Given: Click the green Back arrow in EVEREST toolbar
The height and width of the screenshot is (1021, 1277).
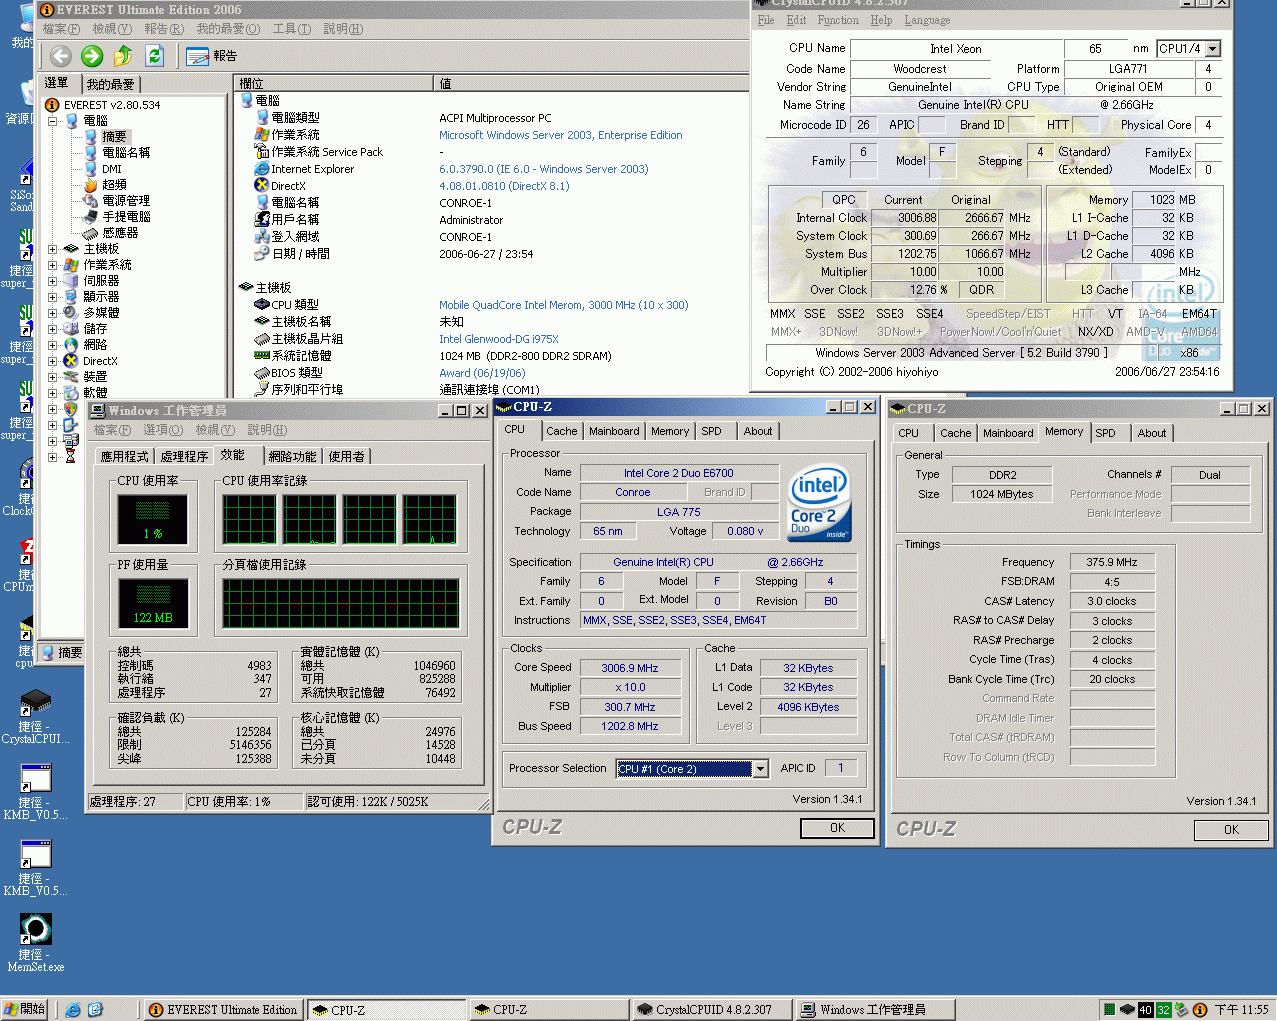Looking at the screenshot, I should pos(61,56).
